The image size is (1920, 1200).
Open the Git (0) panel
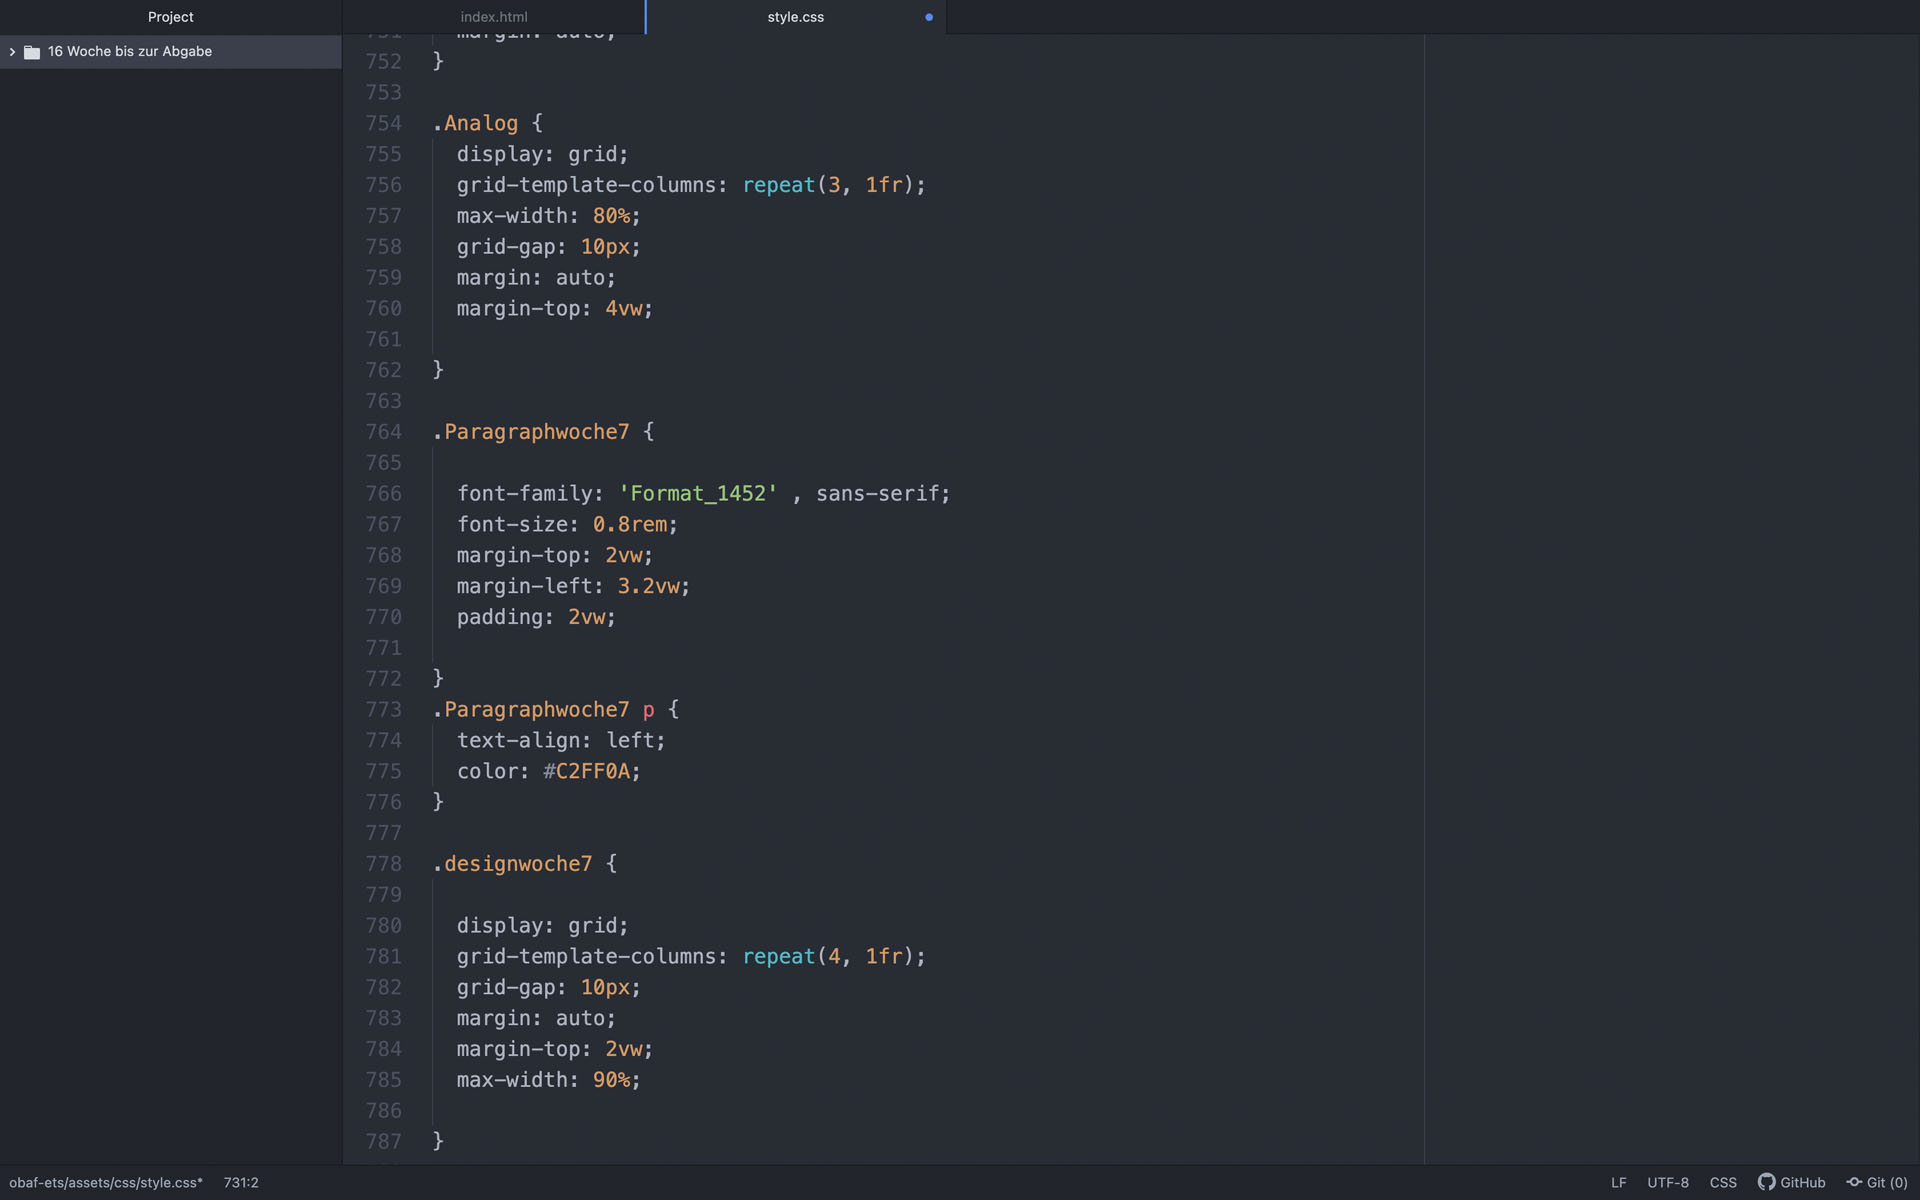pyautogui.click(x=1887, y=1182)
